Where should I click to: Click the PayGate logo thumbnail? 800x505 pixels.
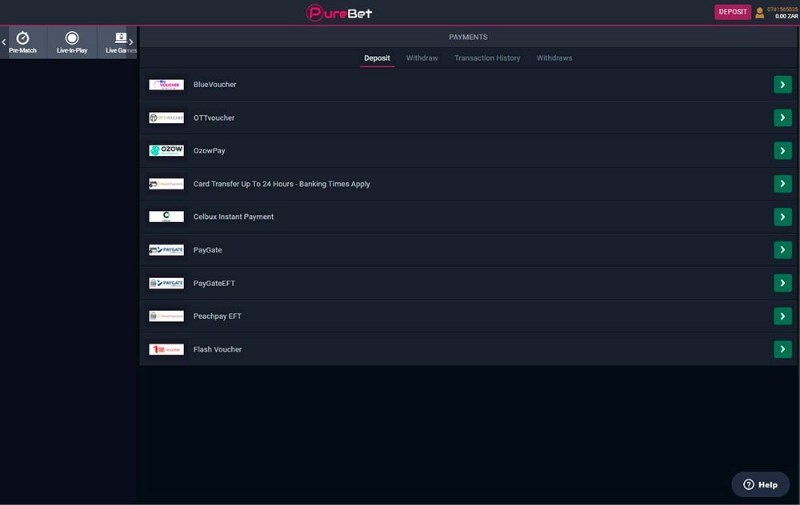click(166, 250)
